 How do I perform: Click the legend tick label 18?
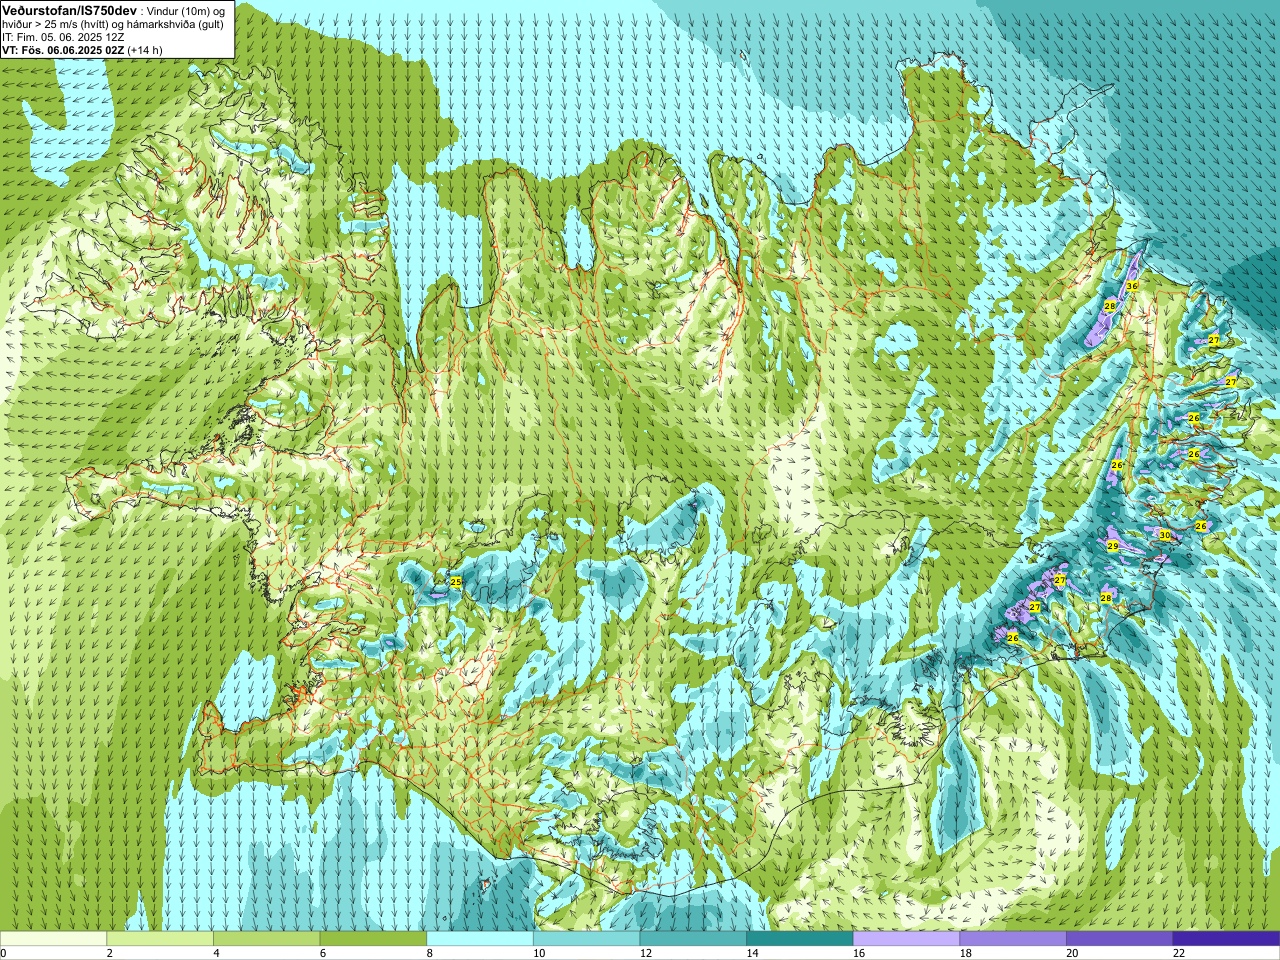click(965, 953)
